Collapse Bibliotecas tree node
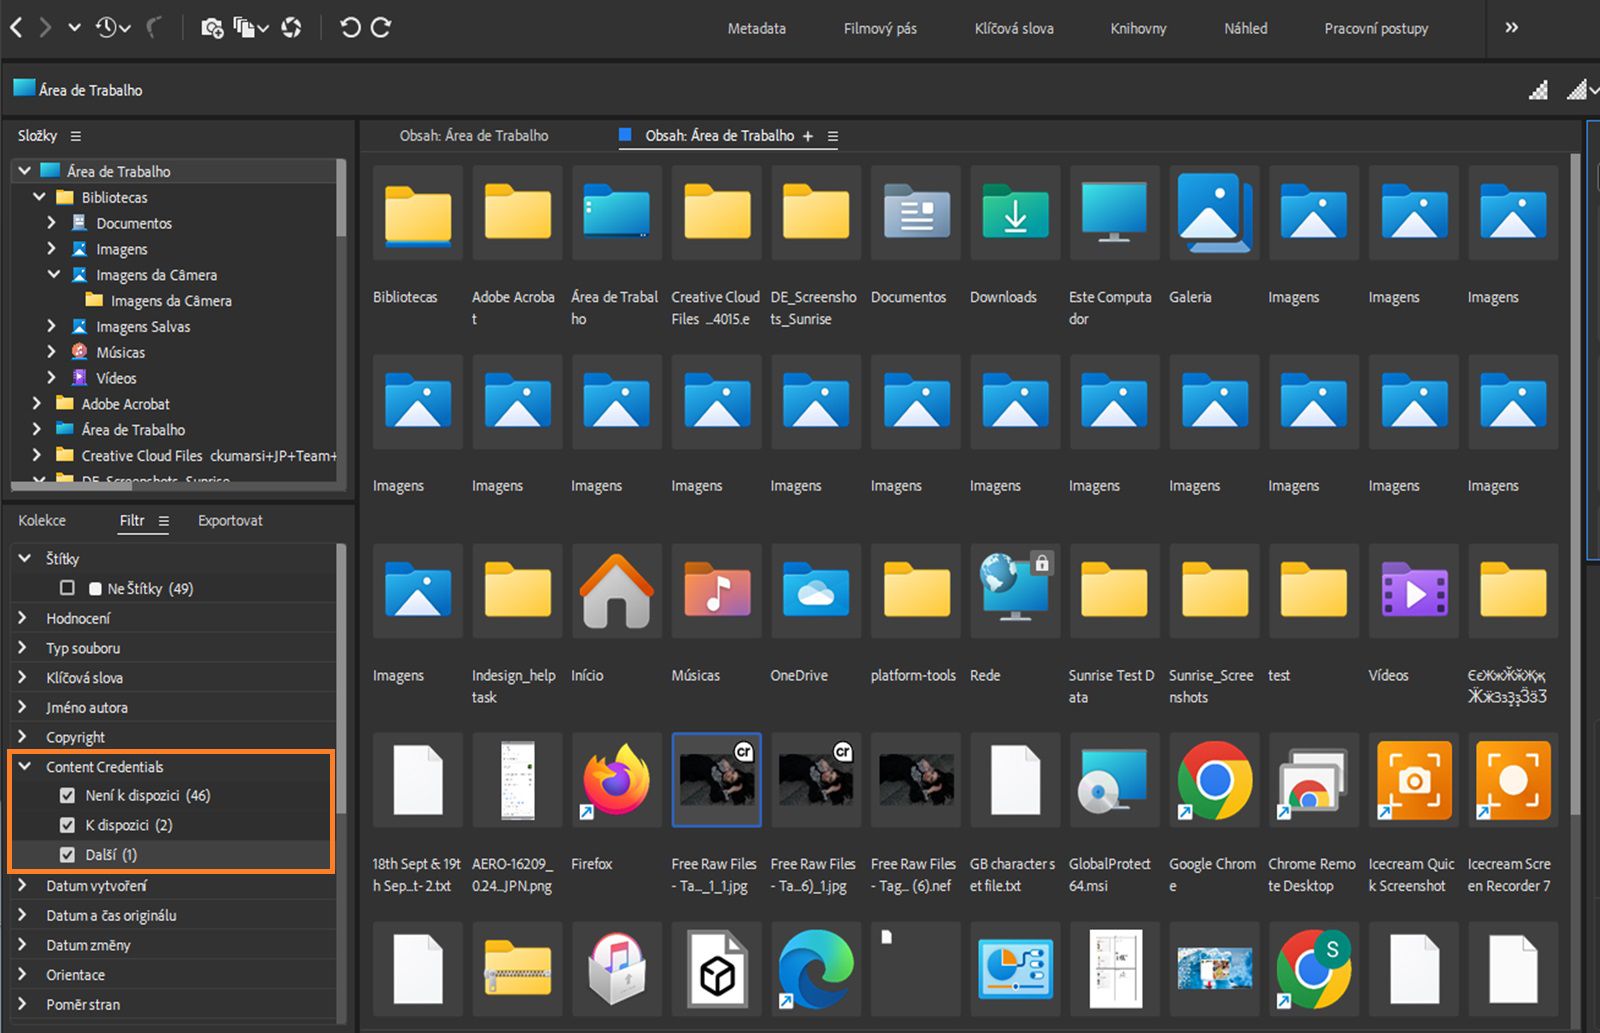This screenshot has width=1600, height=1033. (x=39, y=197)
